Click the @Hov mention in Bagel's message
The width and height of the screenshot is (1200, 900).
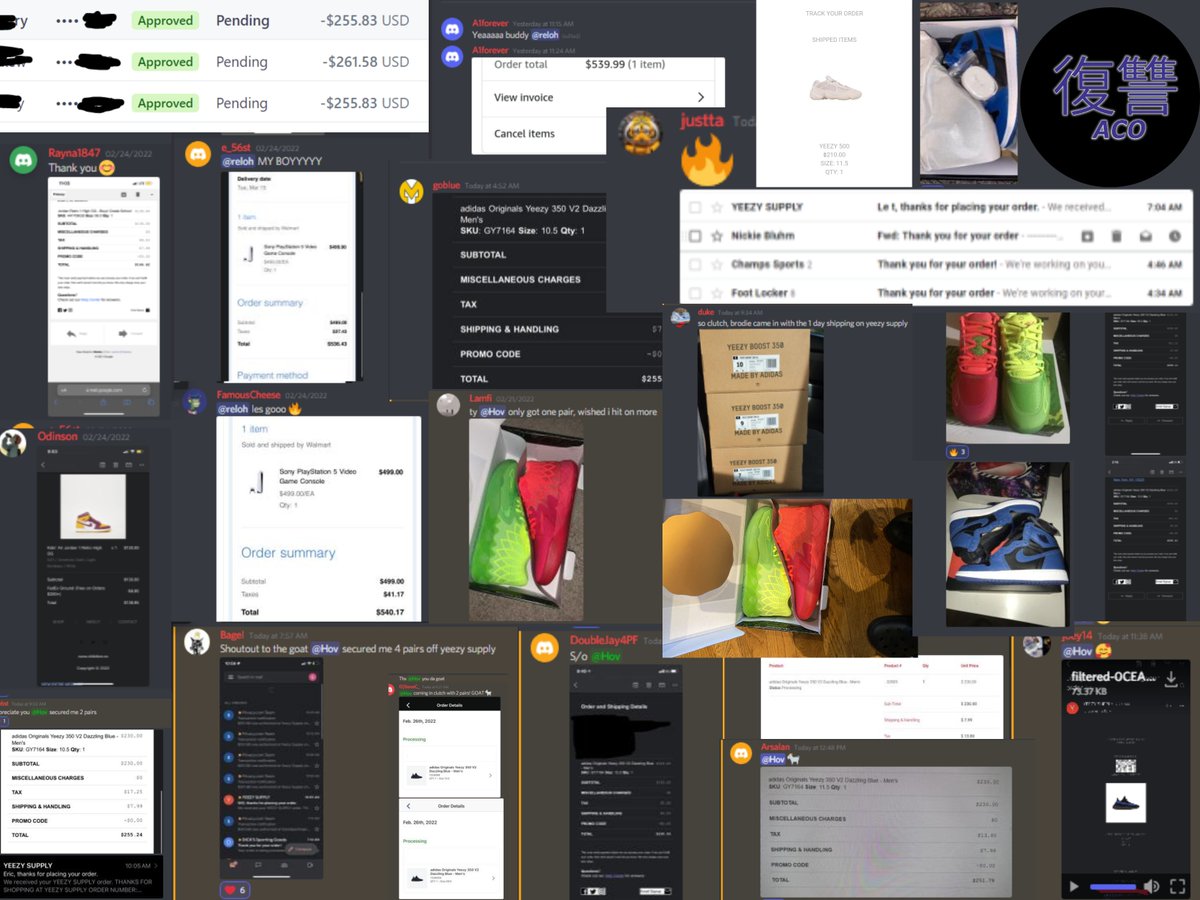pyautogui.click(x=325, y=649)
